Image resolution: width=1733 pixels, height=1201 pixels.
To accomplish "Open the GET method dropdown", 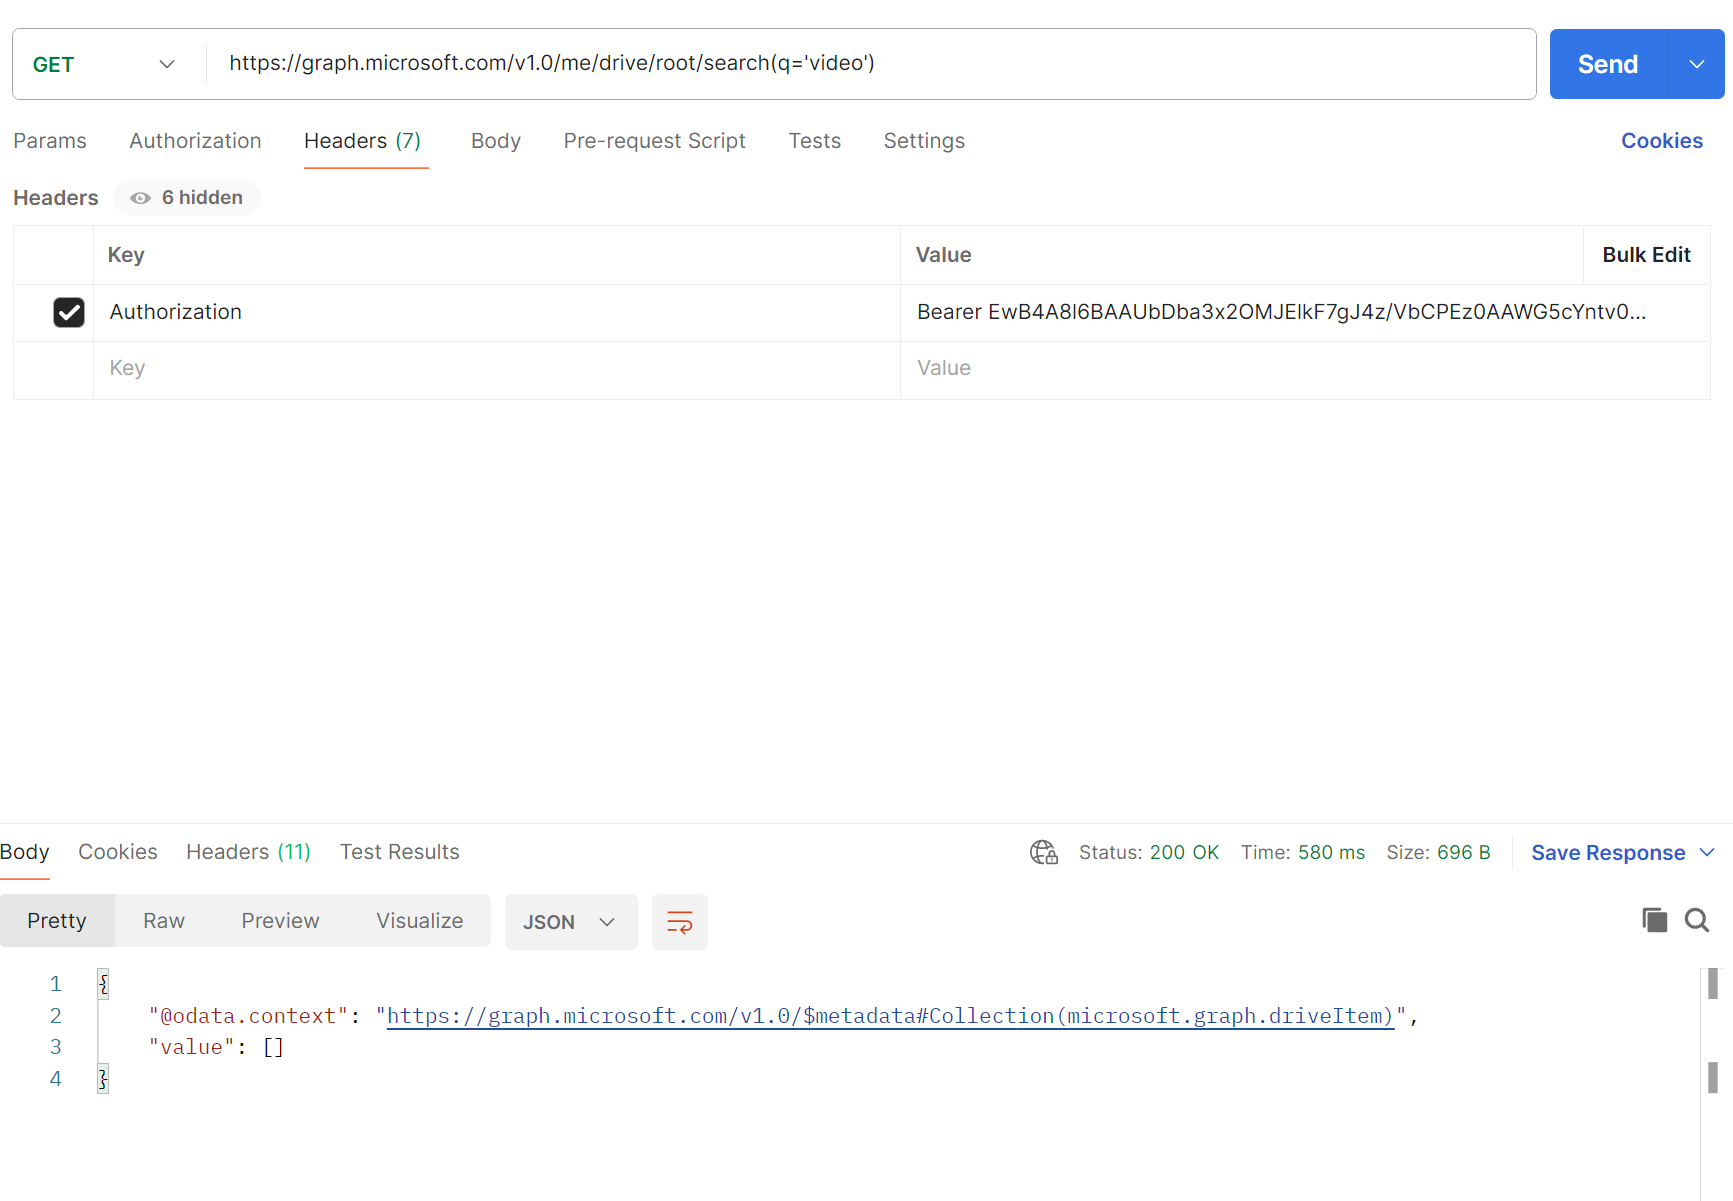I will 104,64.
